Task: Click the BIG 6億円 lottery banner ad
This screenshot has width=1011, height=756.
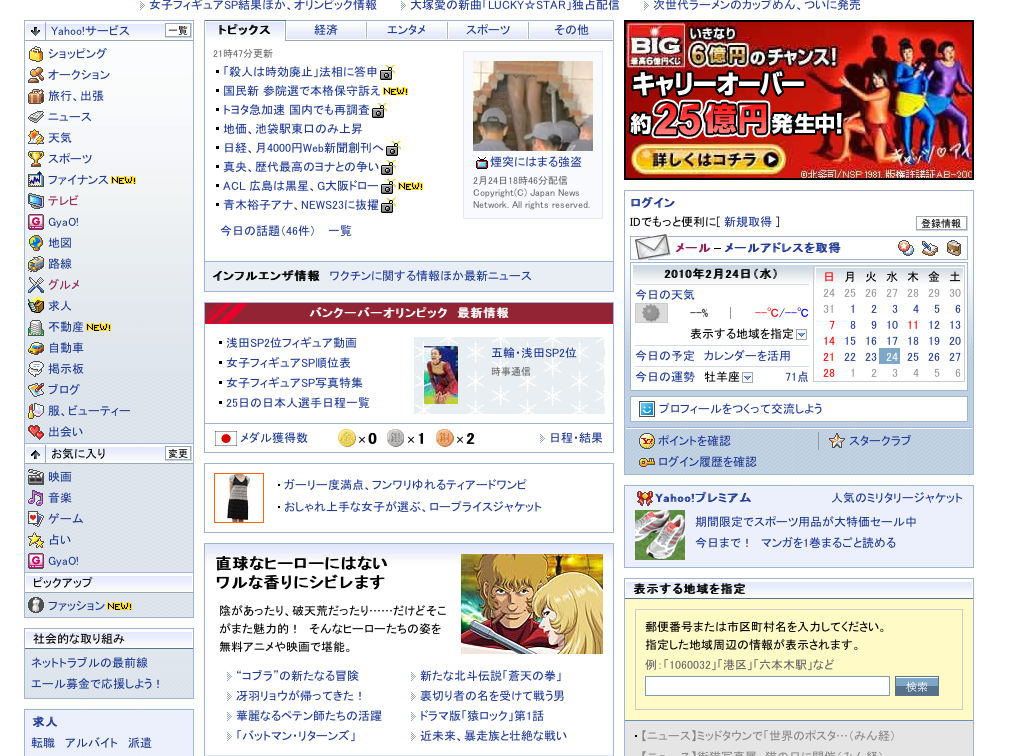Action: point(799,100)
